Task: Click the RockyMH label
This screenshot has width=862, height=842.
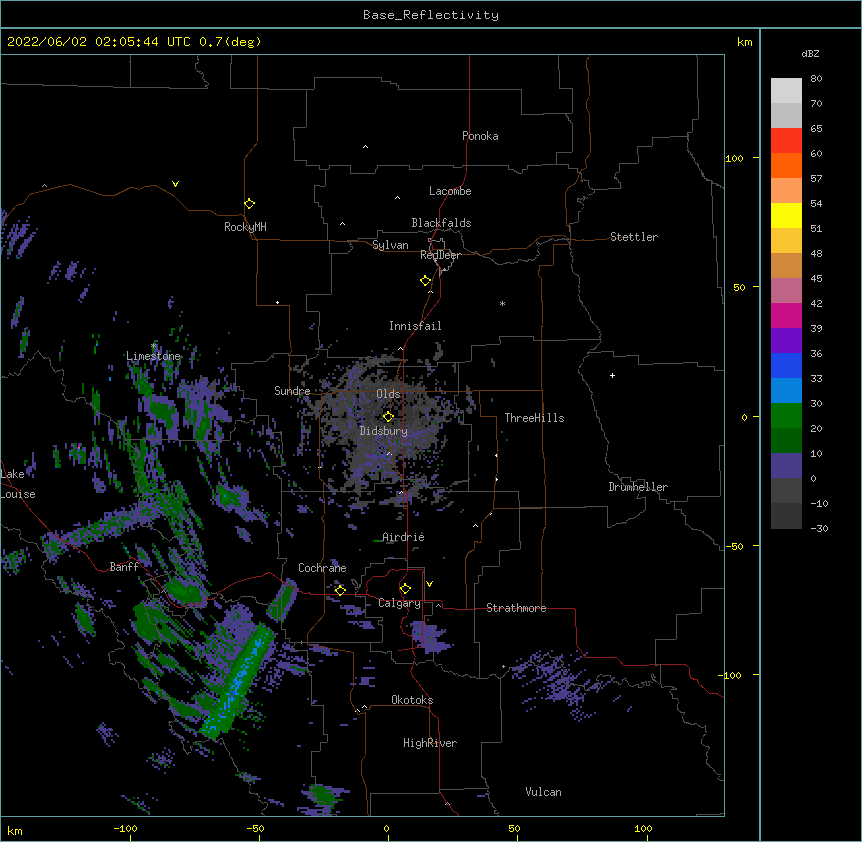Action: tap(245, 227)
